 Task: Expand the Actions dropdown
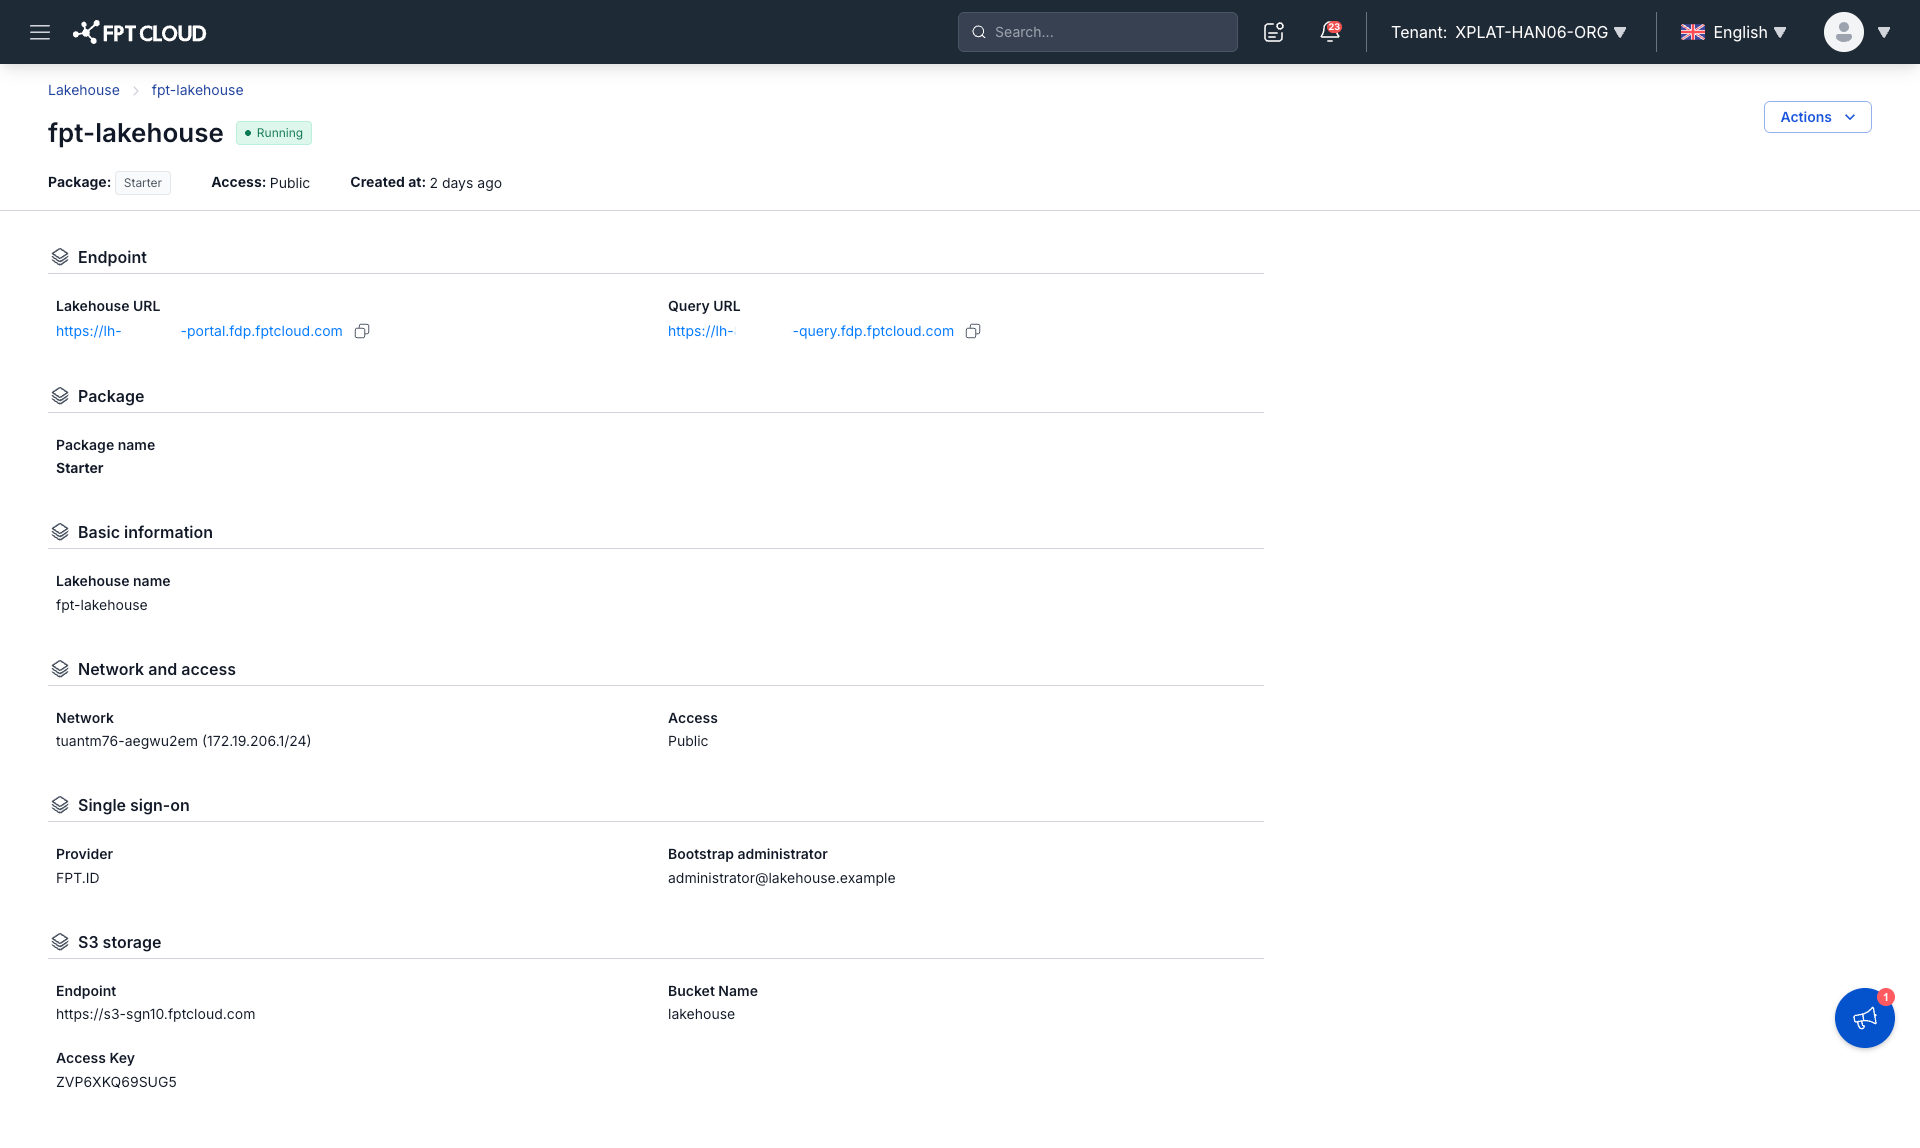[x=1818, y=117]
